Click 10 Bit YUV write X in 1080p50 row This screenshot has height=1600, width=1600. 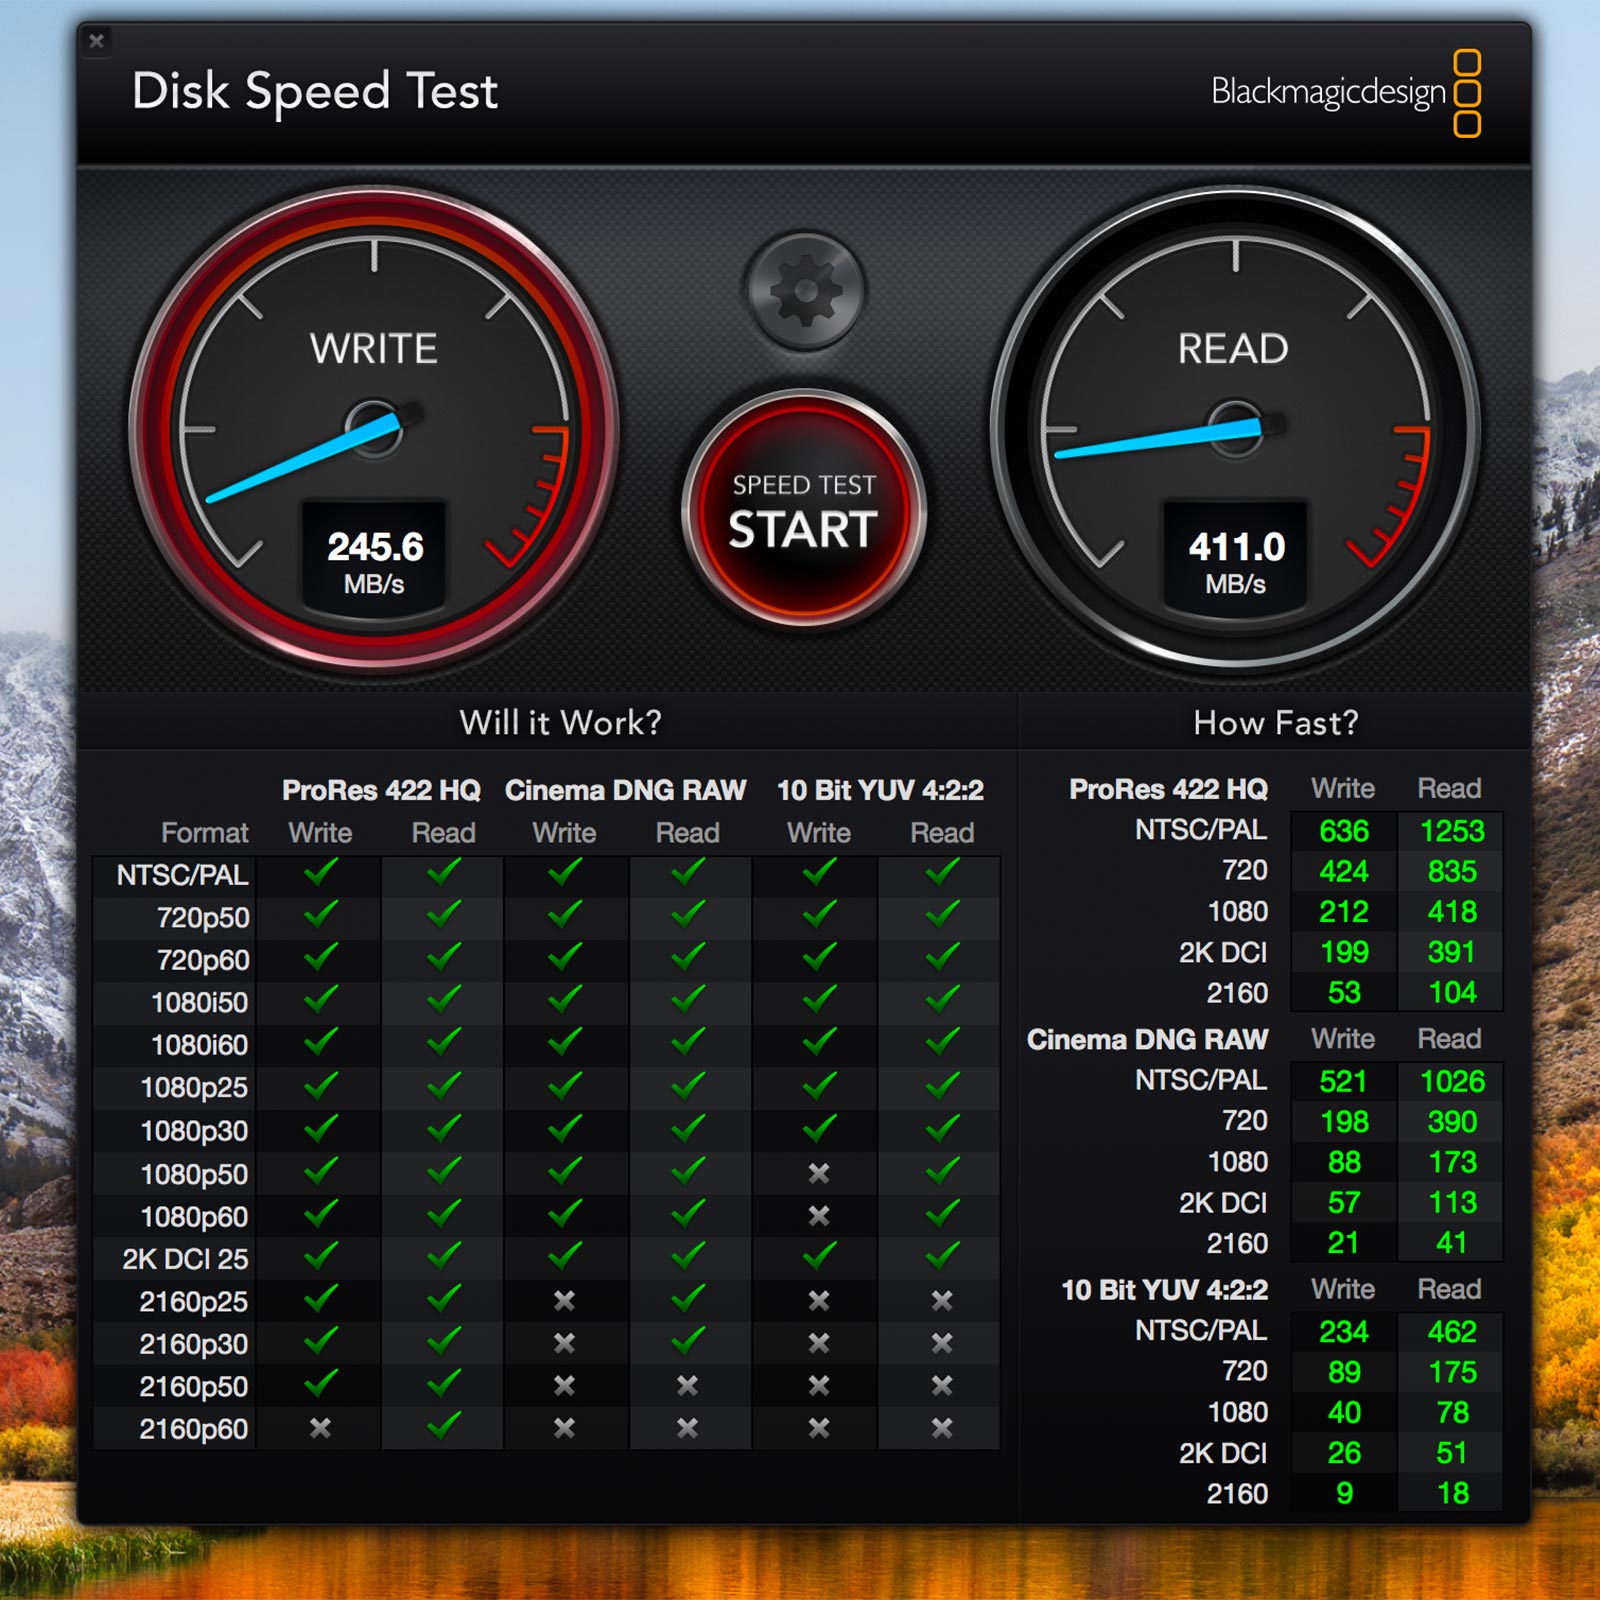(818, 1173)
